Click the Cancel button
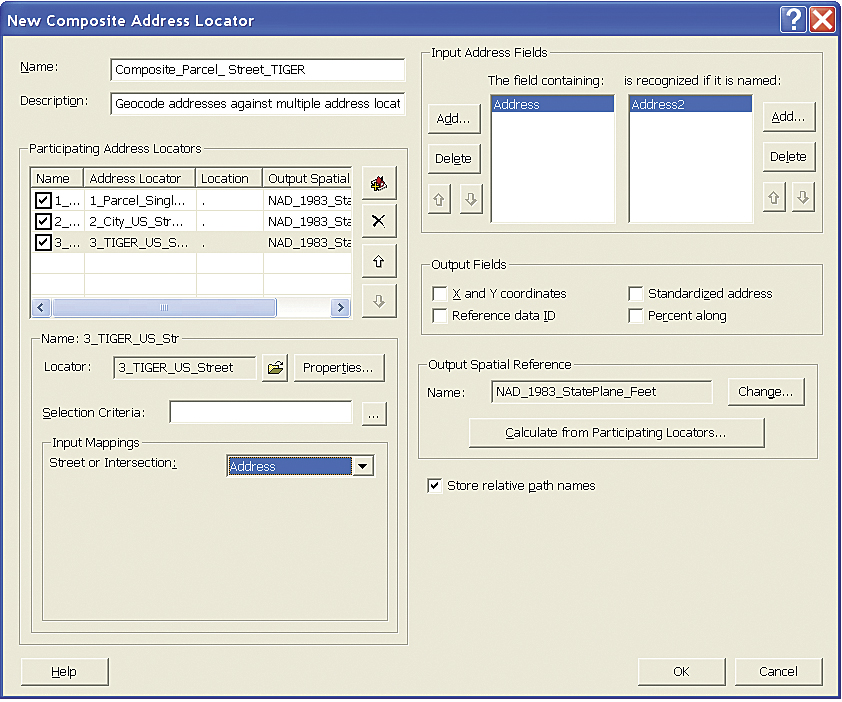This screenshot has width=842, height=702. coord(778,671)
